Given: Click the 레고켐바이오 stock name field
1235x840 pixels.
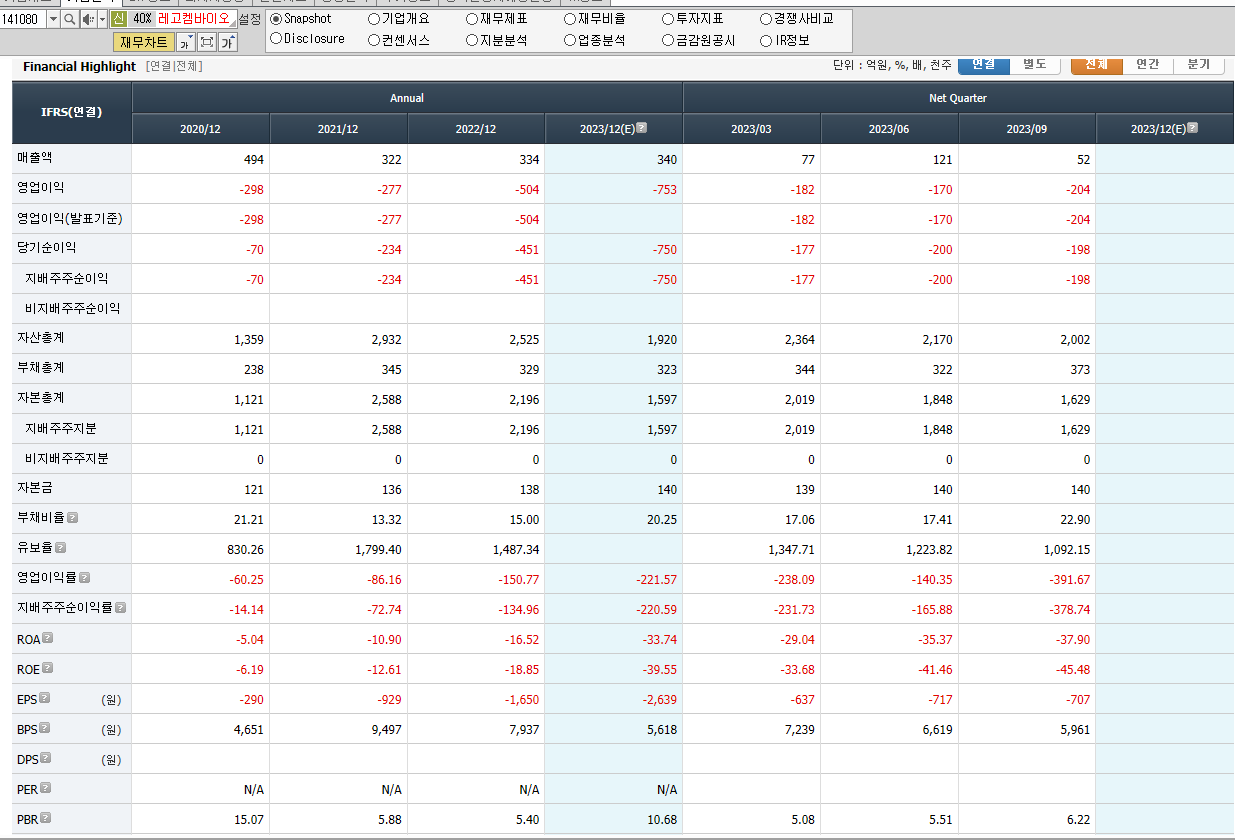Looking at the screenshot, I should pos(195,19).
